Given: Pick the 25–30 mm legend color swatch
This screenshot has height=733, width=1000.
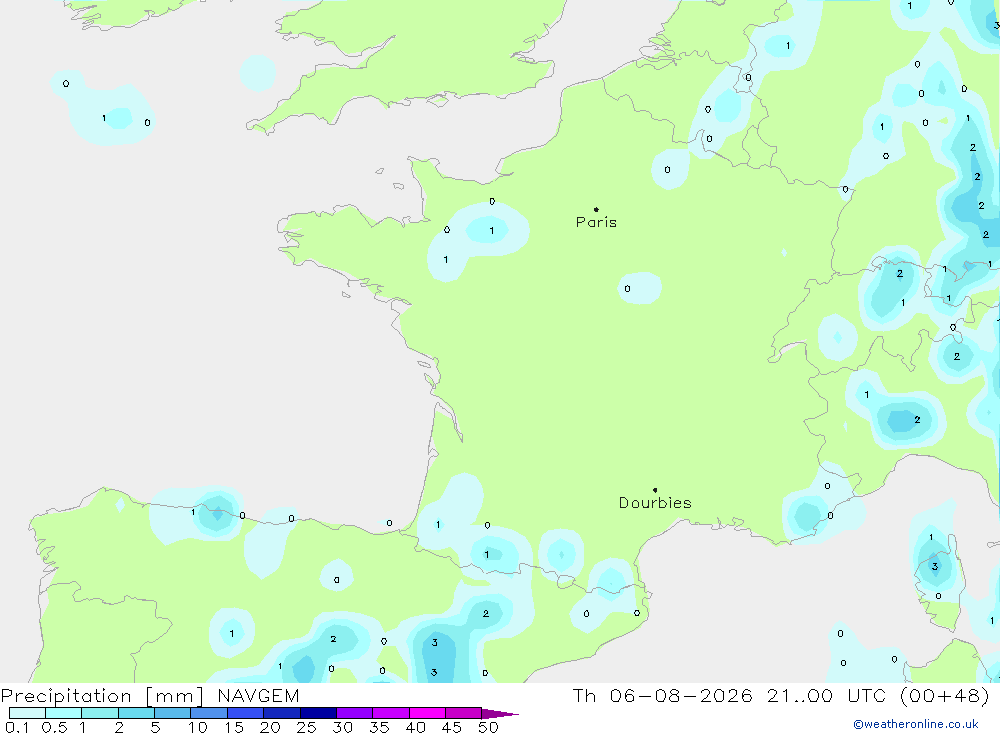Looking at the screenshot, I should 318,713.
